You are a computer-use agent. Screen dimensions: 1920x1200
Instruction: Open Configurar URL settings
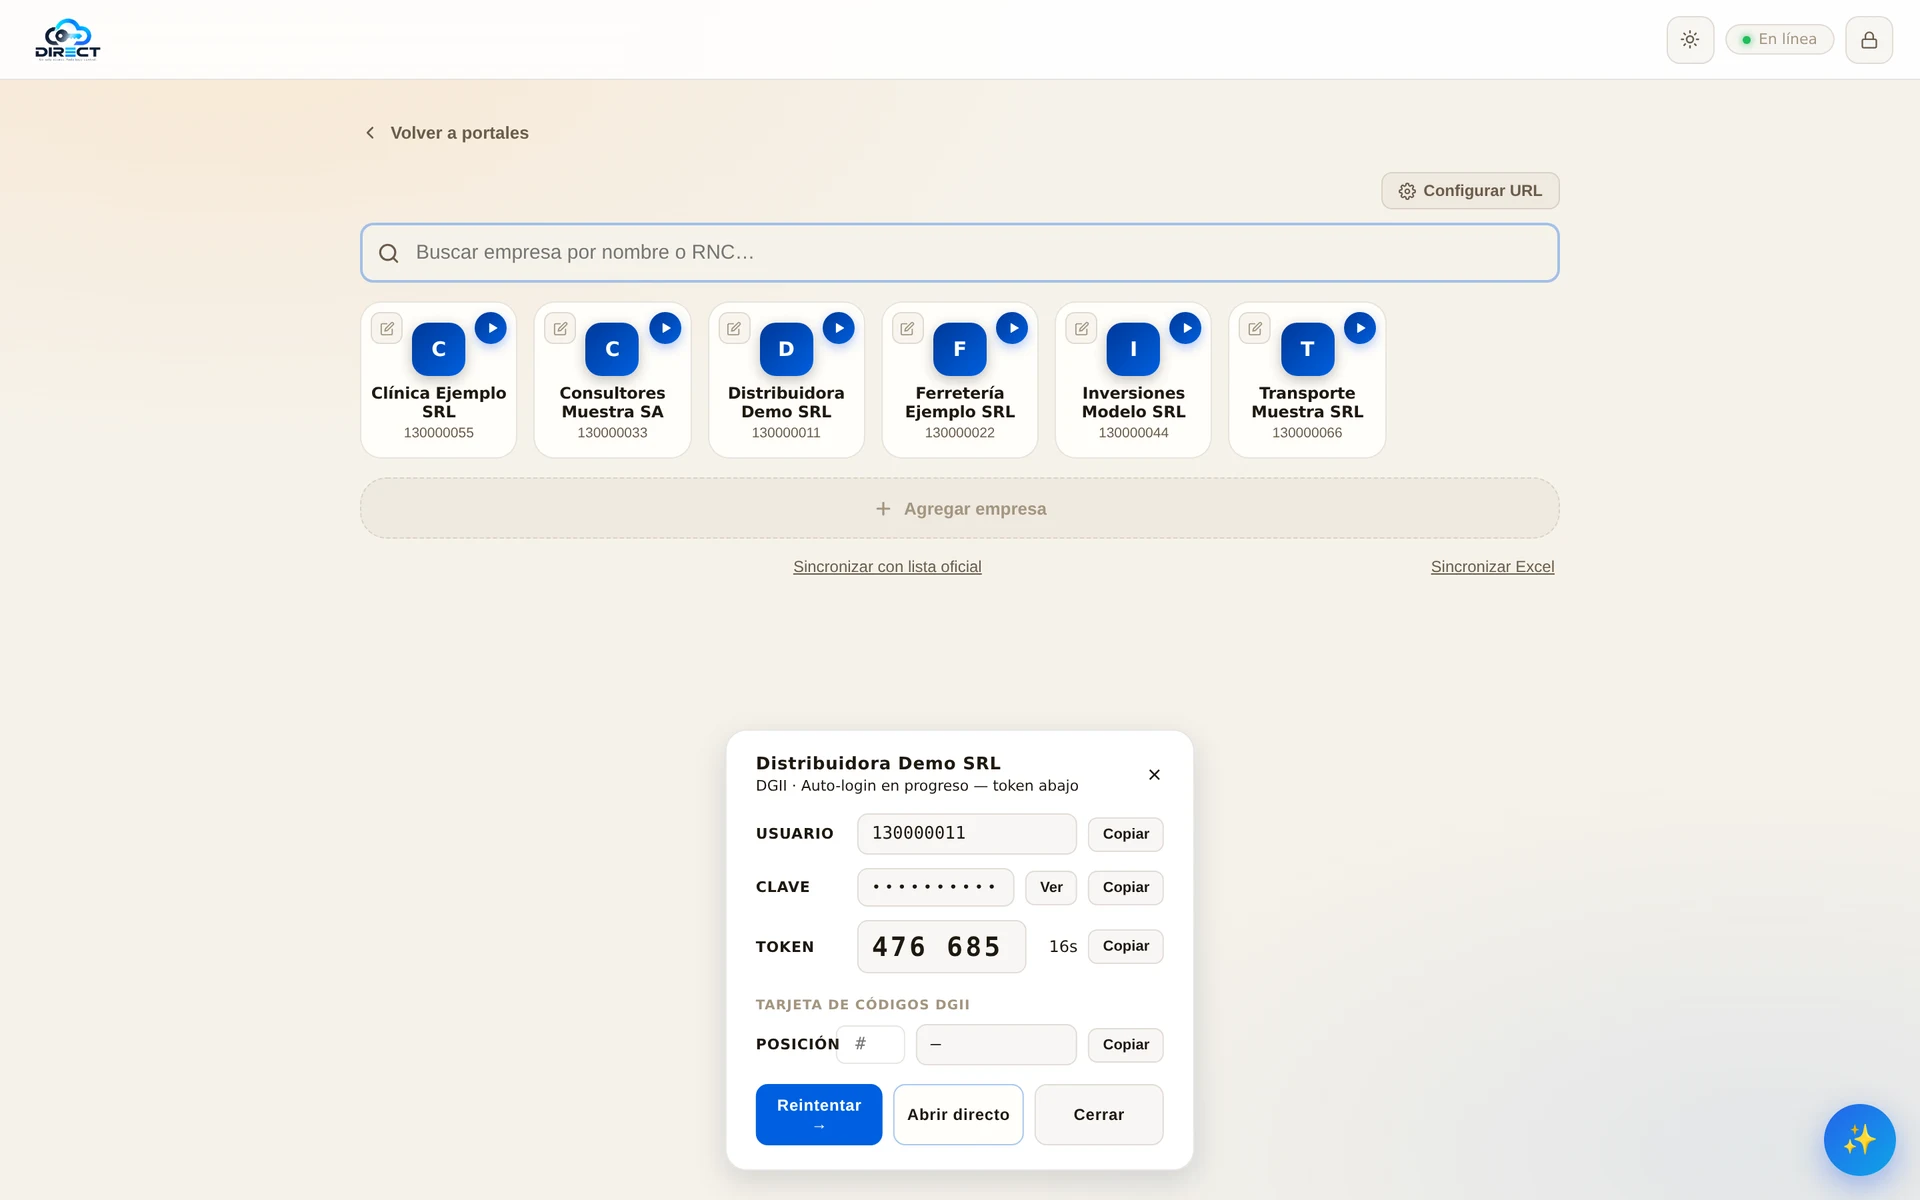[1470, 191]
